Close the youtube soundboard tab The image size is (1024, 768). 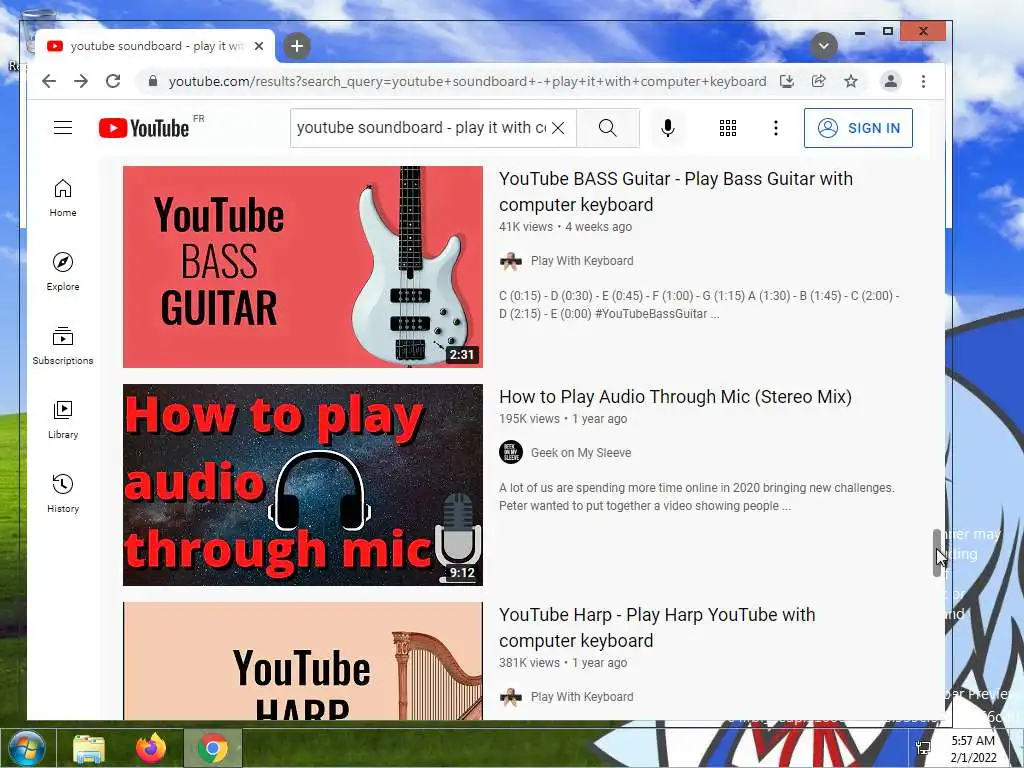259,46
